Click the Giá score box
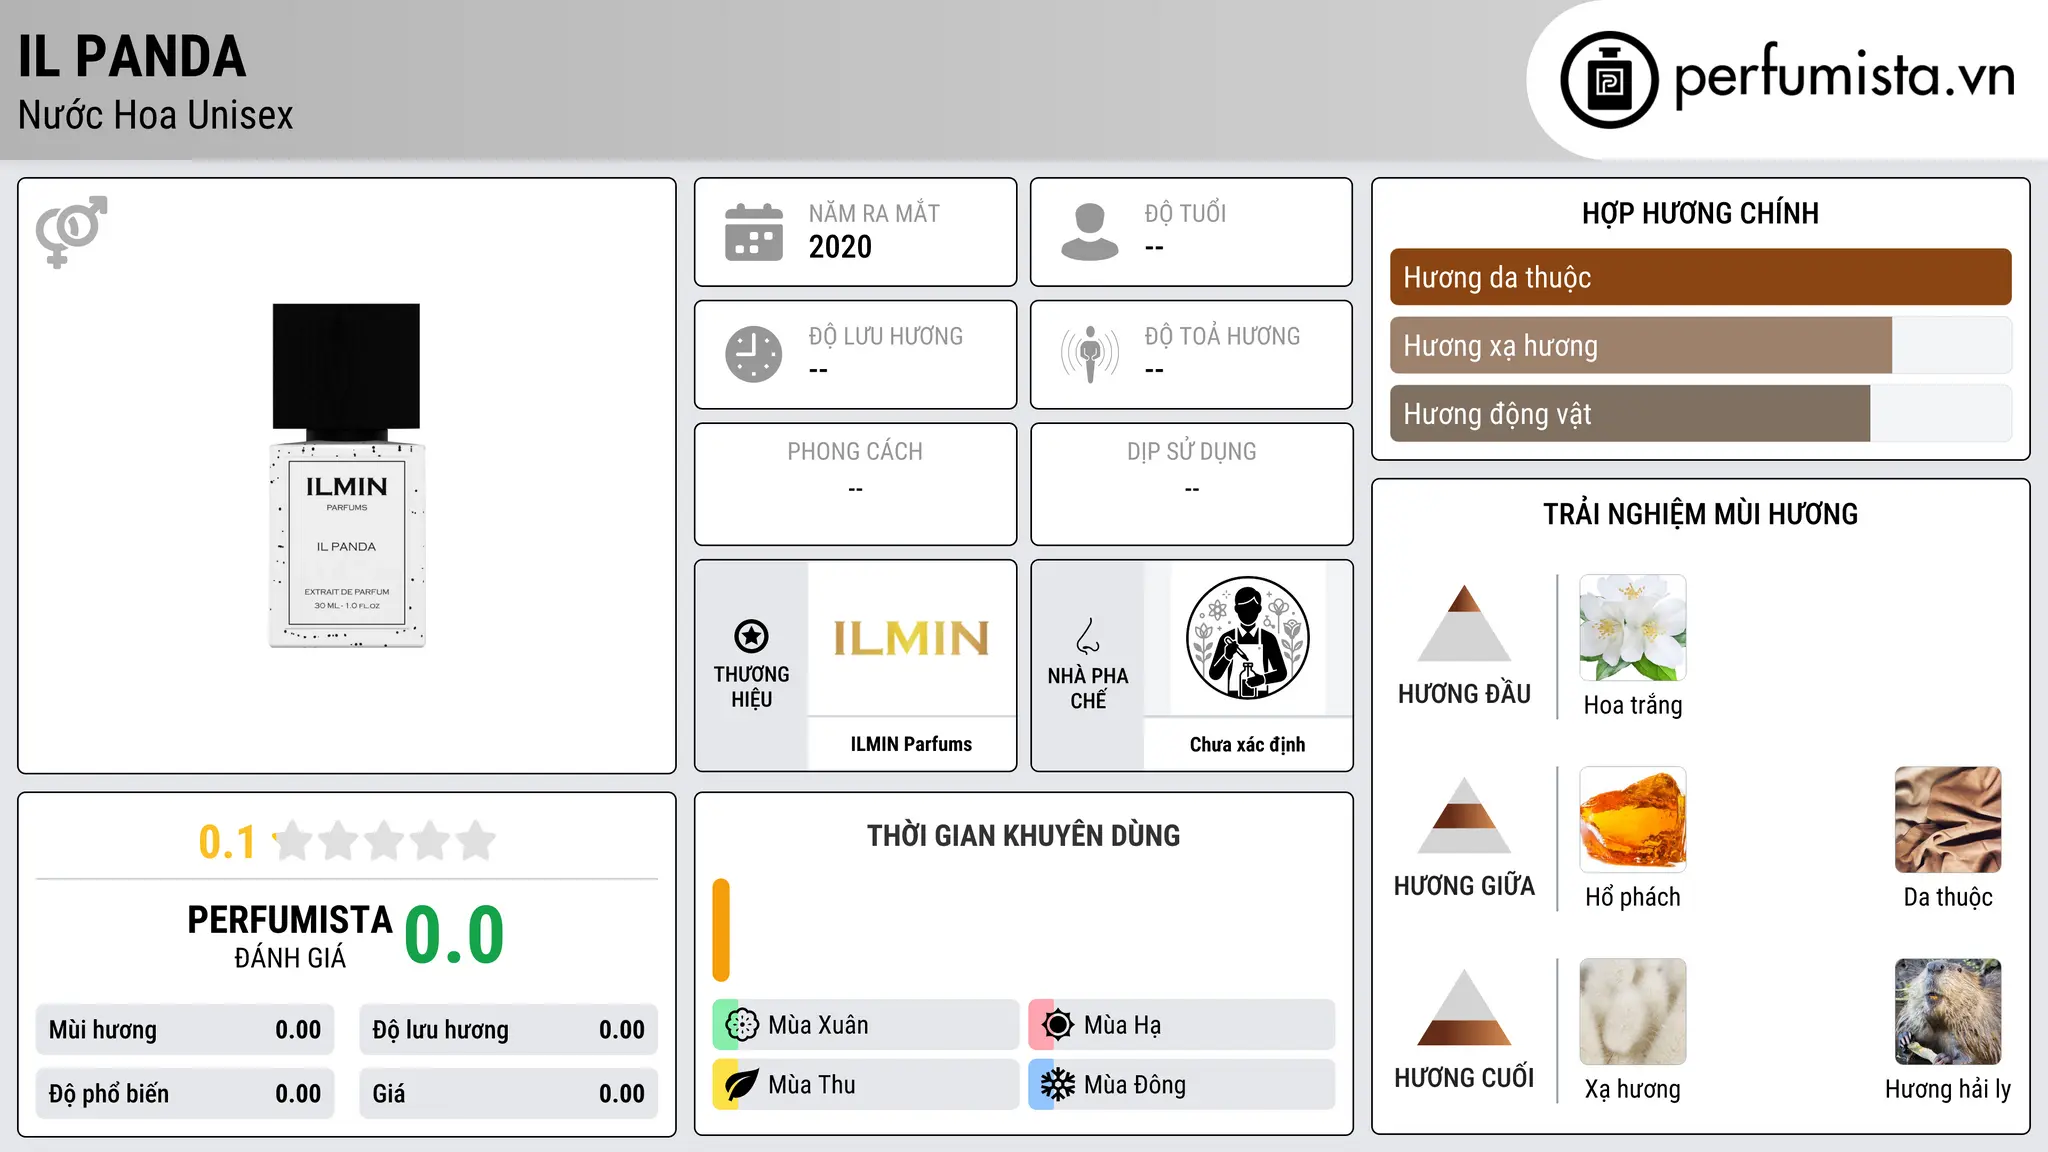This screenshot has height=1152, width=2048. click(508, 1094)
